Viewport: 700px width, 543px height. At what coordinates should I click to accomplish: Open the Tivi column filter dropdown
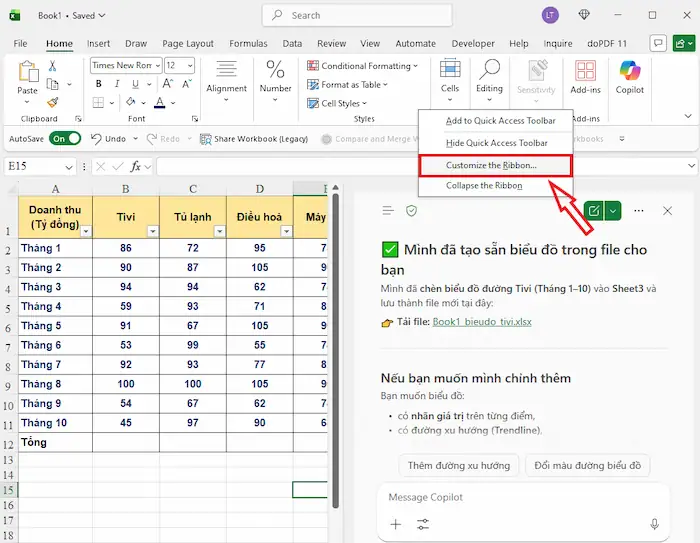click(152, 231)
